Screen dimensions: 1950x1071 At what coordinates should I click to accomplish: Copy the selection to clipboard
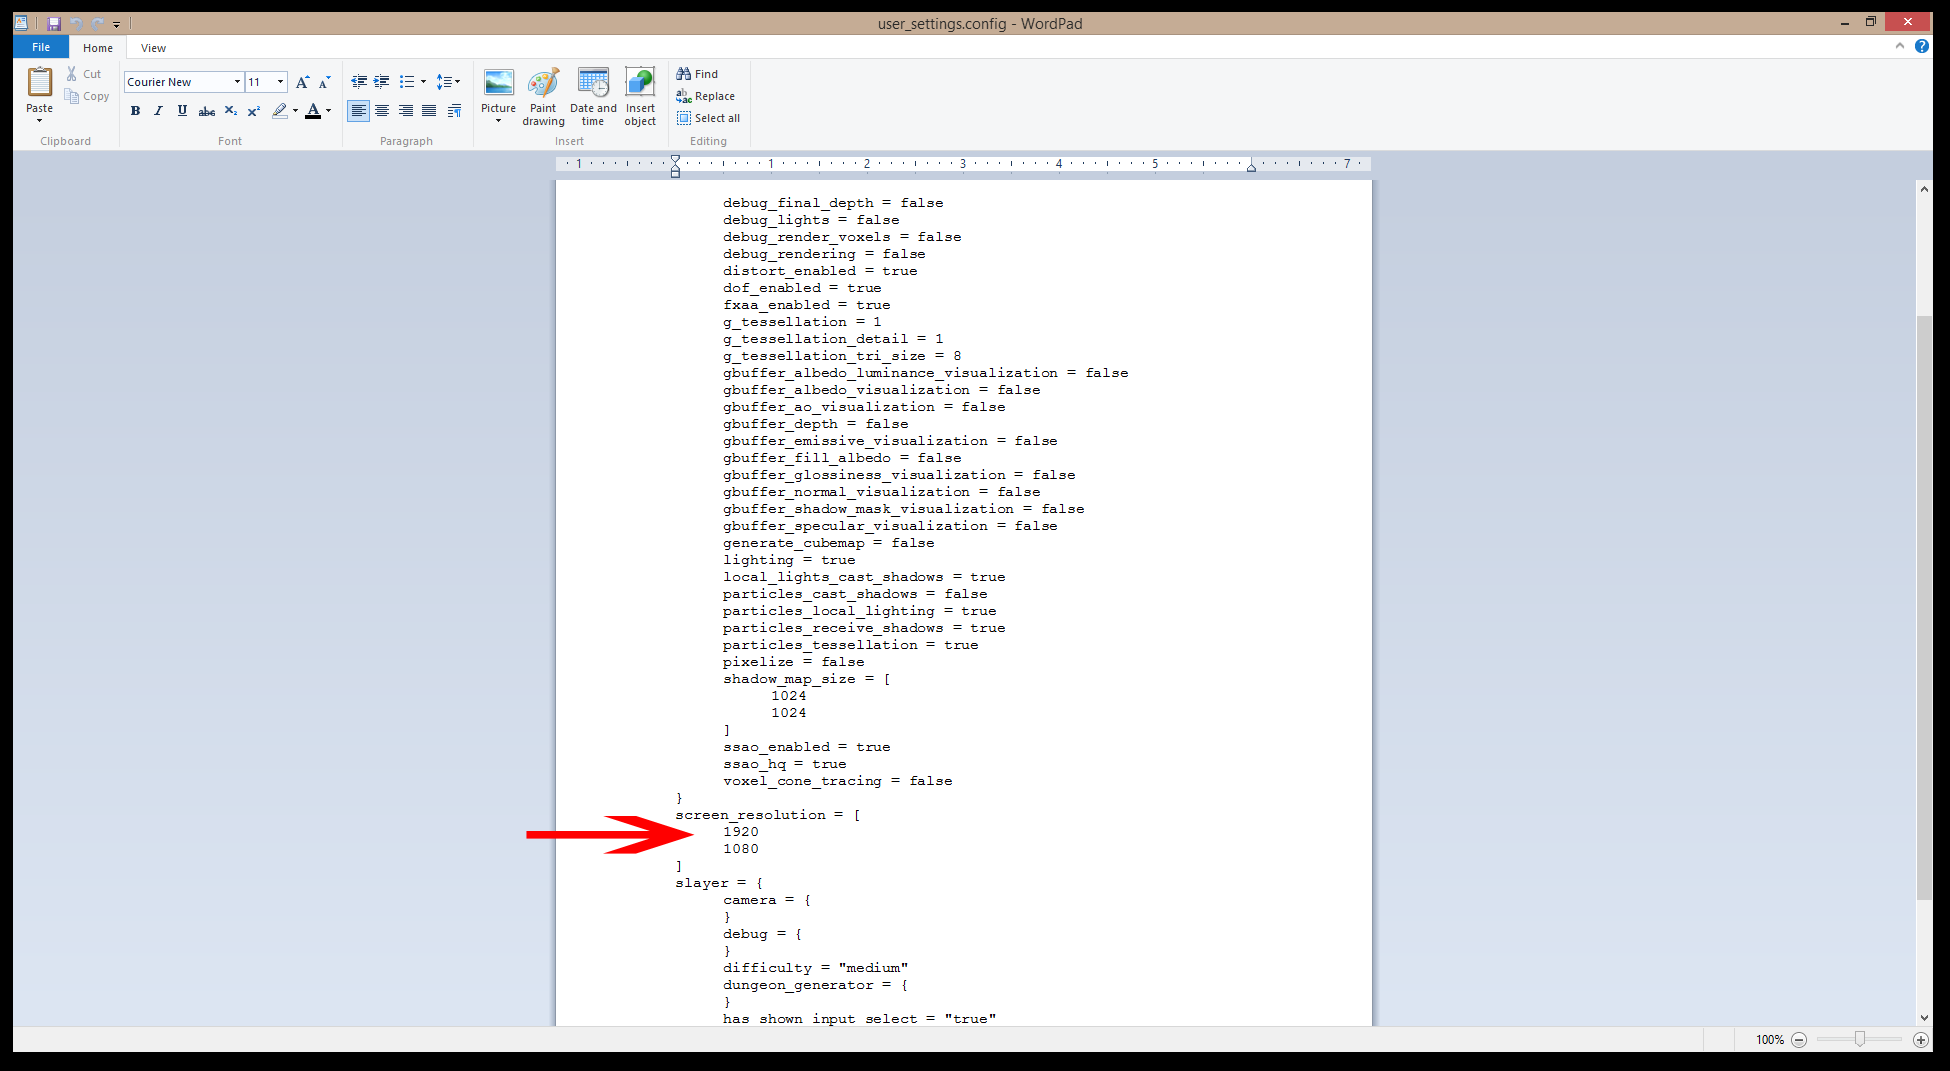(87, 96)
